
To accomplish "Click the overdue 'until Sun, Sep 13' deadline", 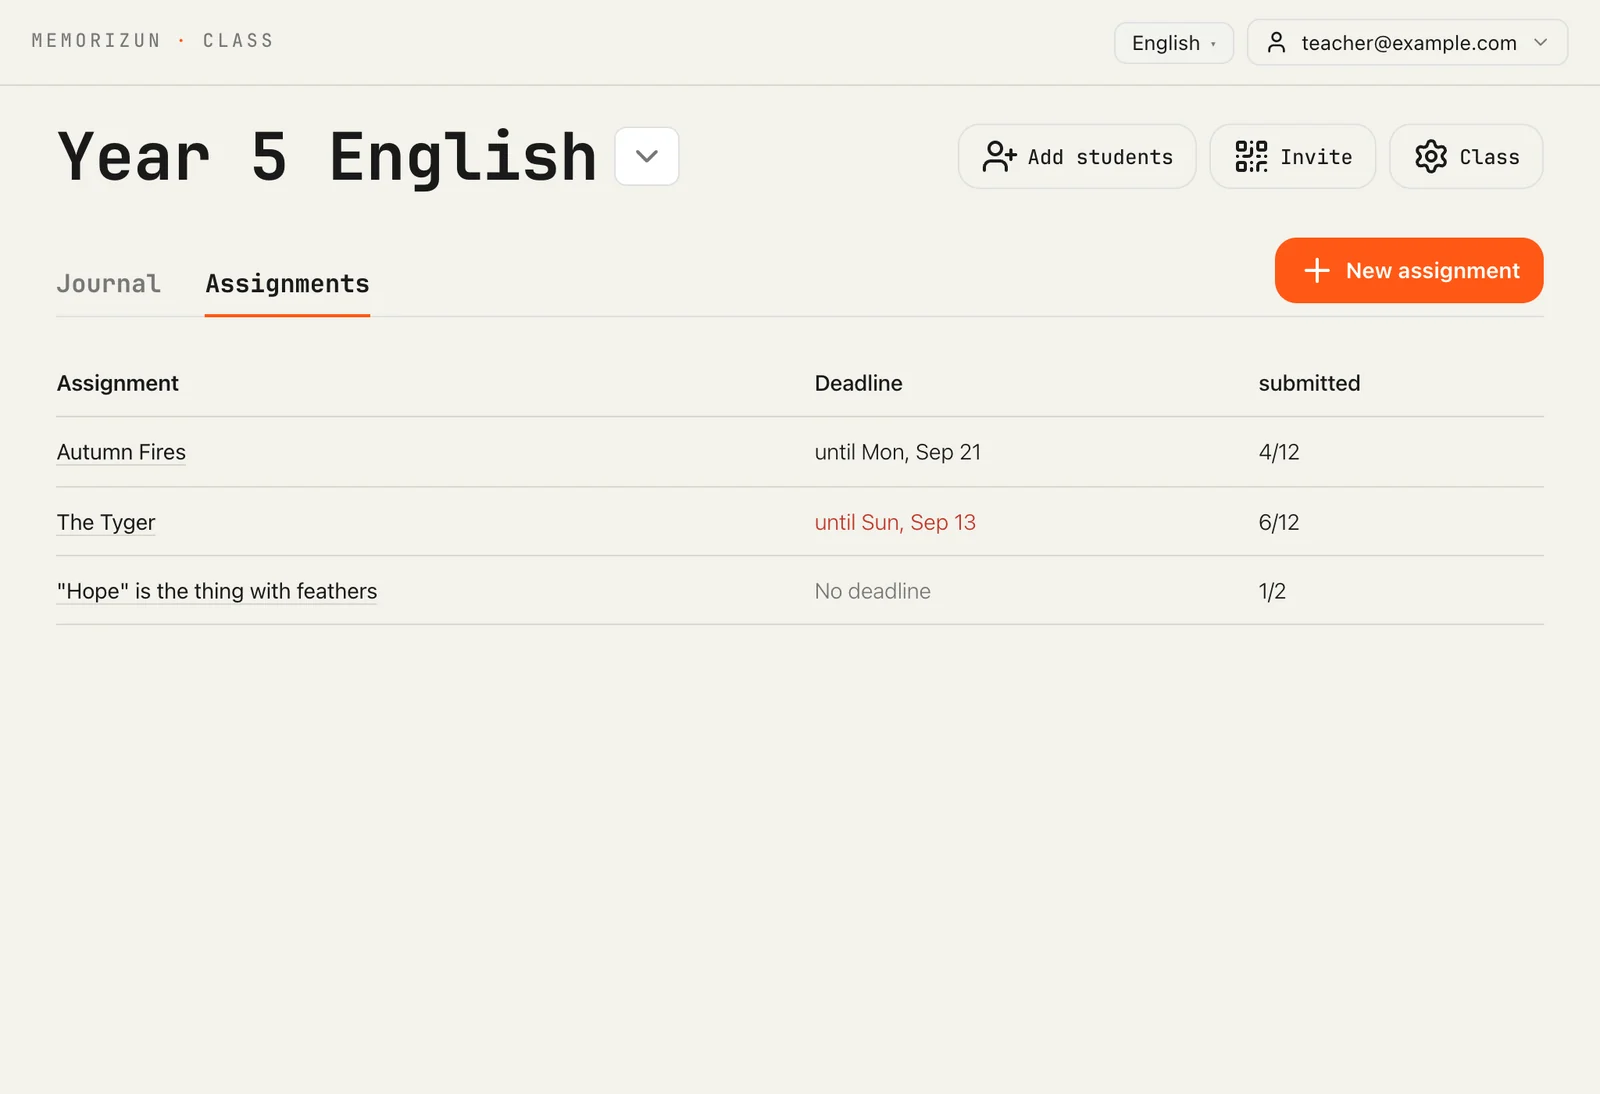I will click(x=895, y=522).
